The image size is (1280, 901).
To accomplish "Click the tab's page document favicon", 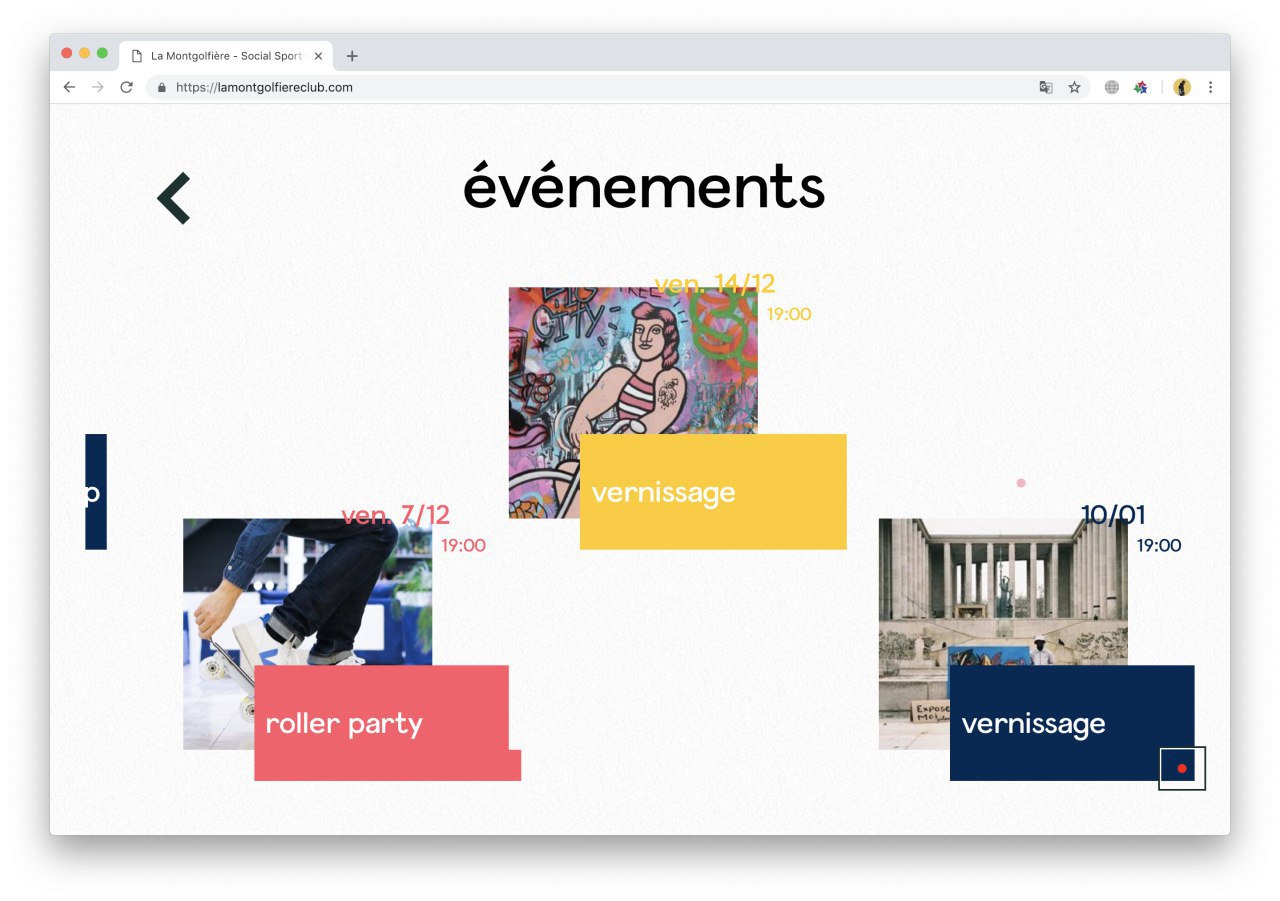I will [x=137, y=56].
